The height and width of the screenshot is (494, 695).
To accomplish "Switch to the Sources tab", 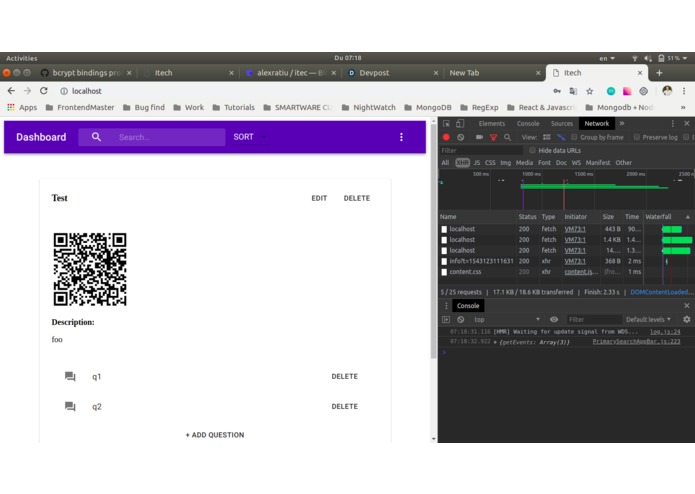I will pyautogui.click(x=562, y=124).
